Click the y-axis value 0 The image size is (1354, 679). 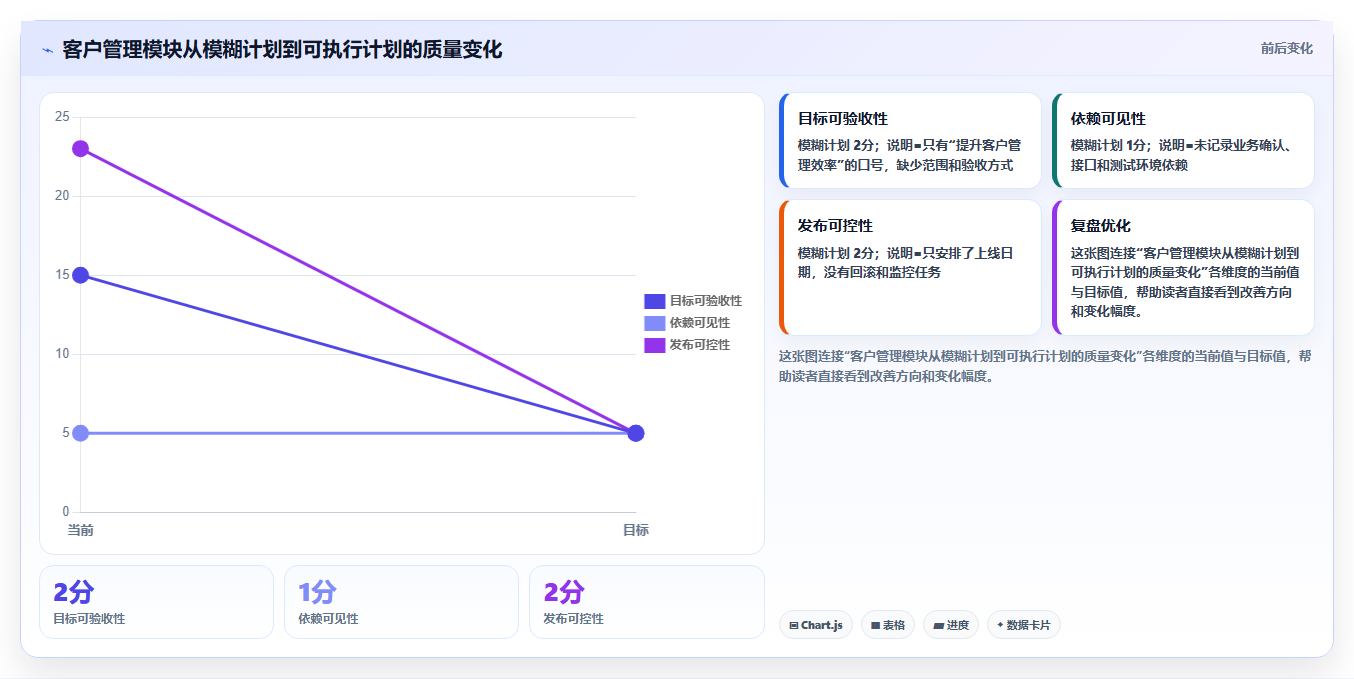coord(66,512)
